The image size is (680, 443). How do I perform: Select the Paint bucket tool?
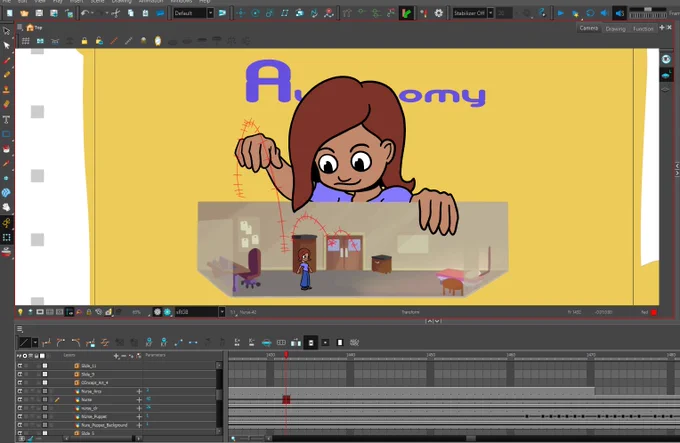pyautogui.click(x=7, y=149)
